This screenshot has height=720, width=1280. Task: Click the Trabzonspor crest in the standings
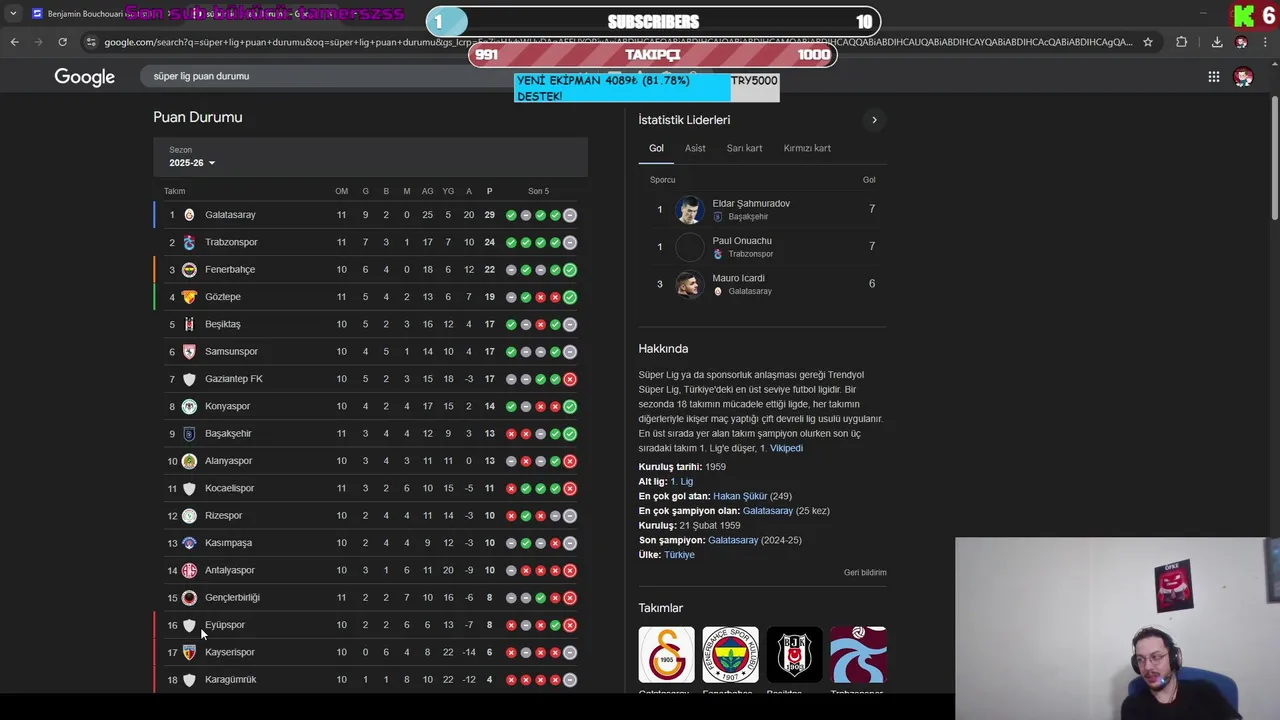(189, 242)
